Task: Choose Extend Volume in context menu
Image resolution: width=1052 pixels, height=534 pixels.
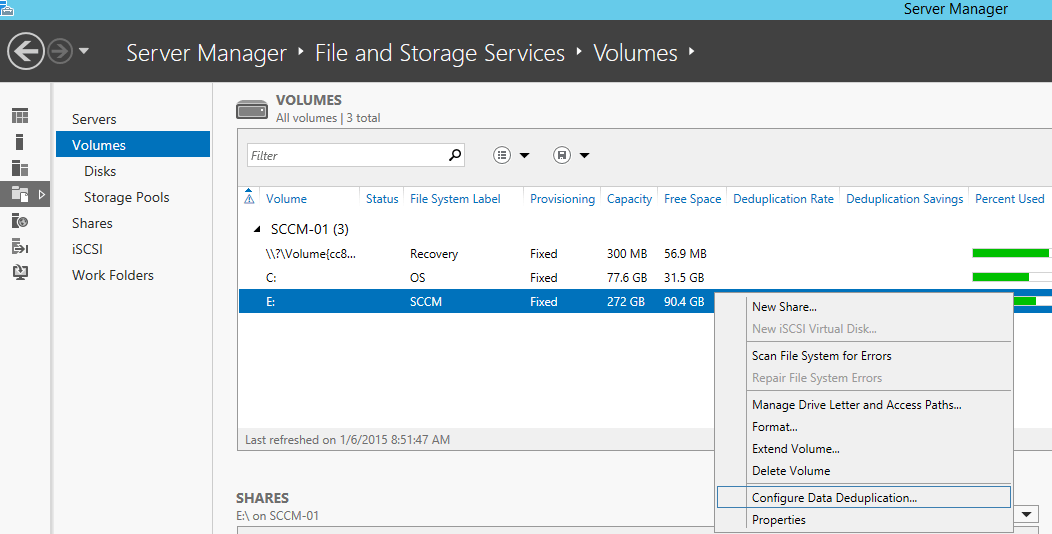Action: coord(795,449)
